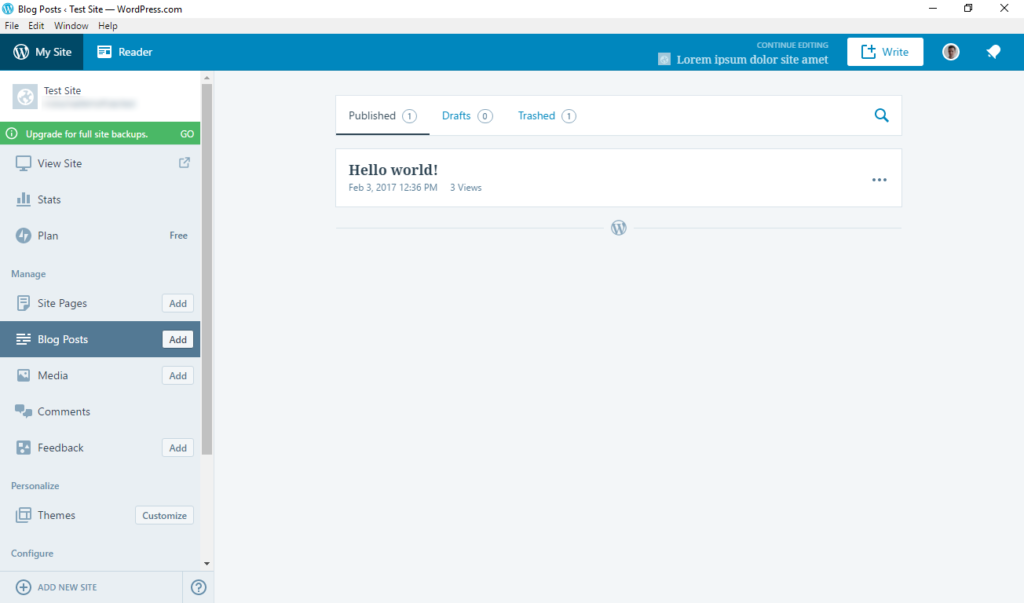The width and height of the screenshot is (1024, 603).
Task: Open help via the question mark icon
Action: (x=198, y=587)
